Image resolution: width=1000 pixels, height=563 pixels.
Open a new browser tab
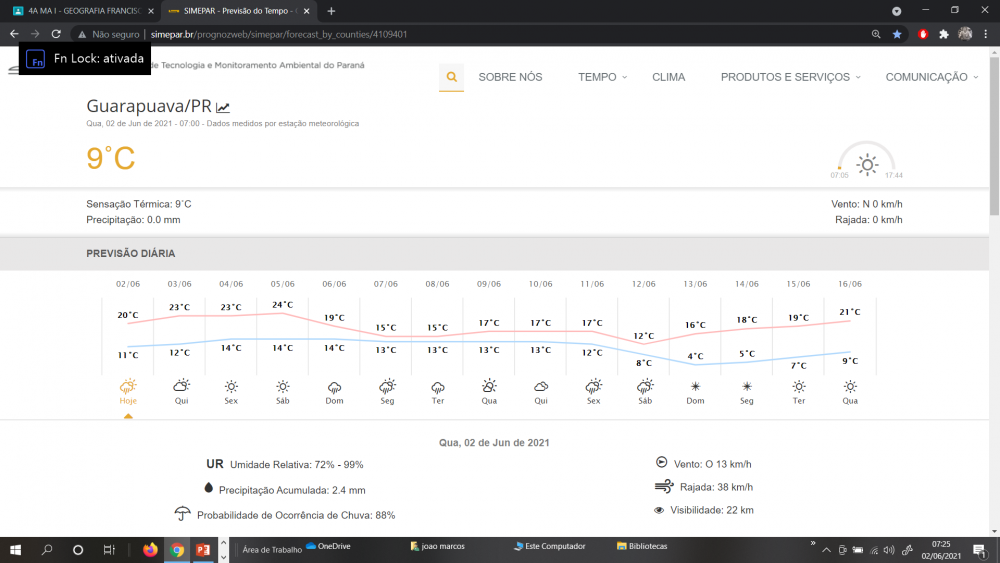click(331, 10)
